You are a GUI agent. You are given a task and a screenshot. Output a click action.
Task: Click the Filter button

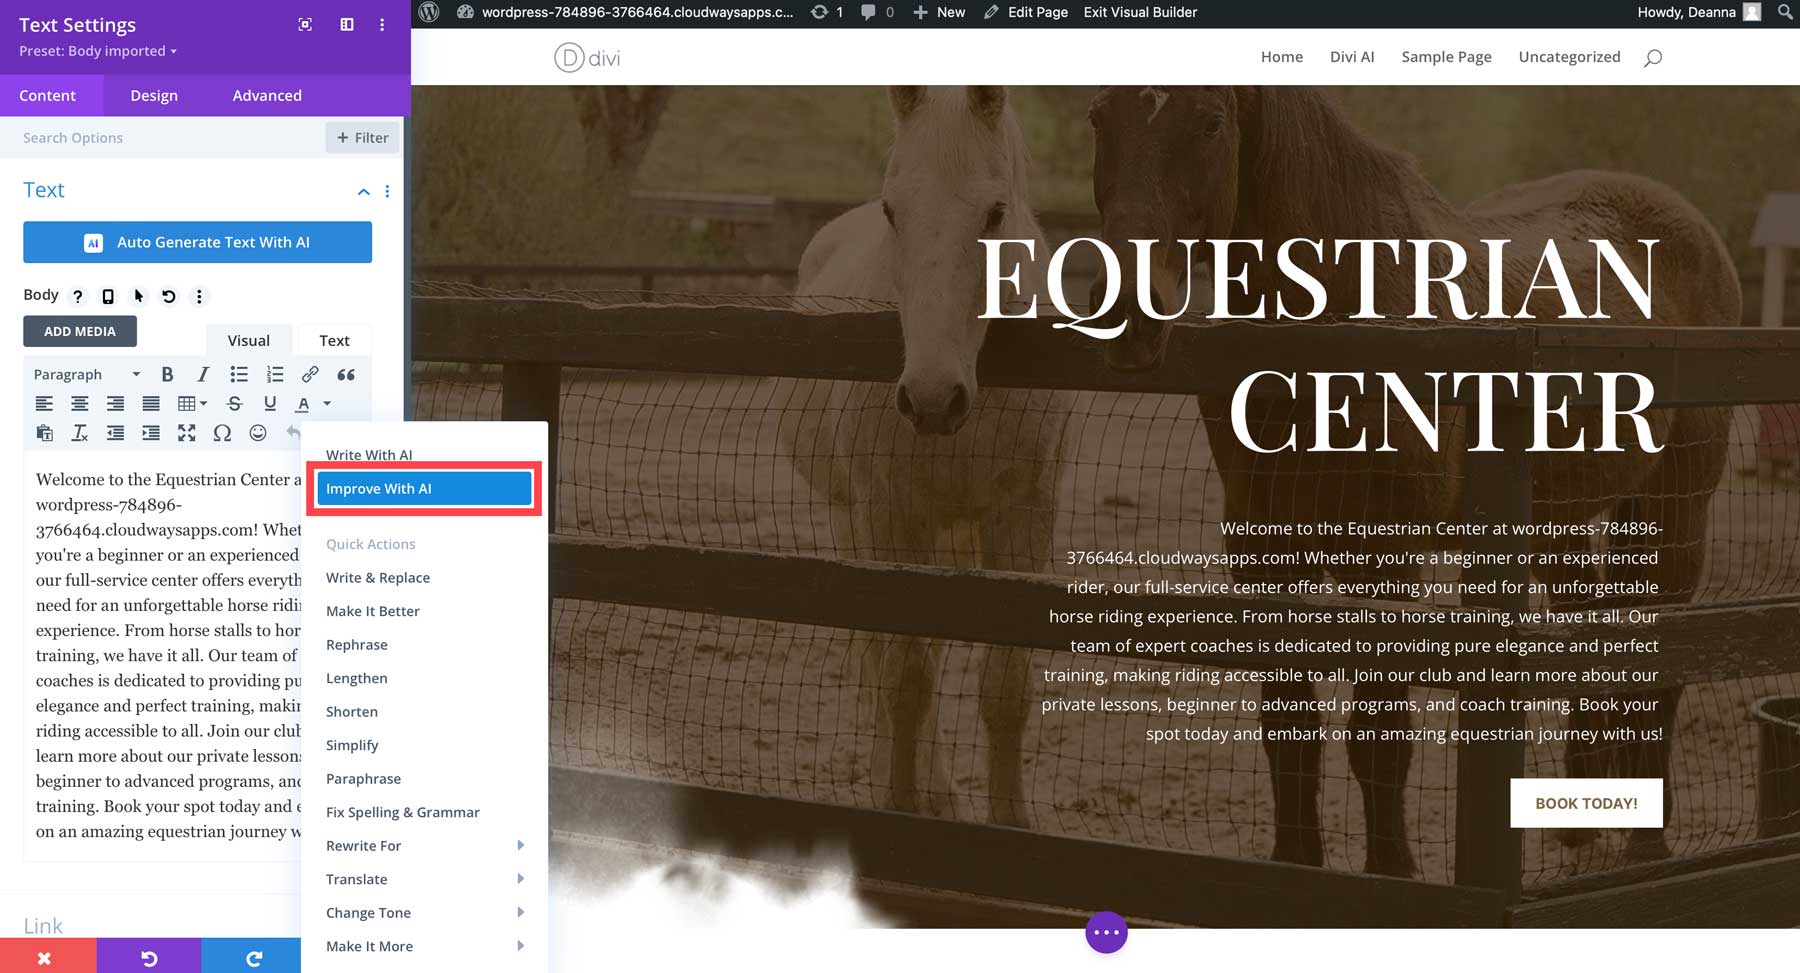coord(362,138)
